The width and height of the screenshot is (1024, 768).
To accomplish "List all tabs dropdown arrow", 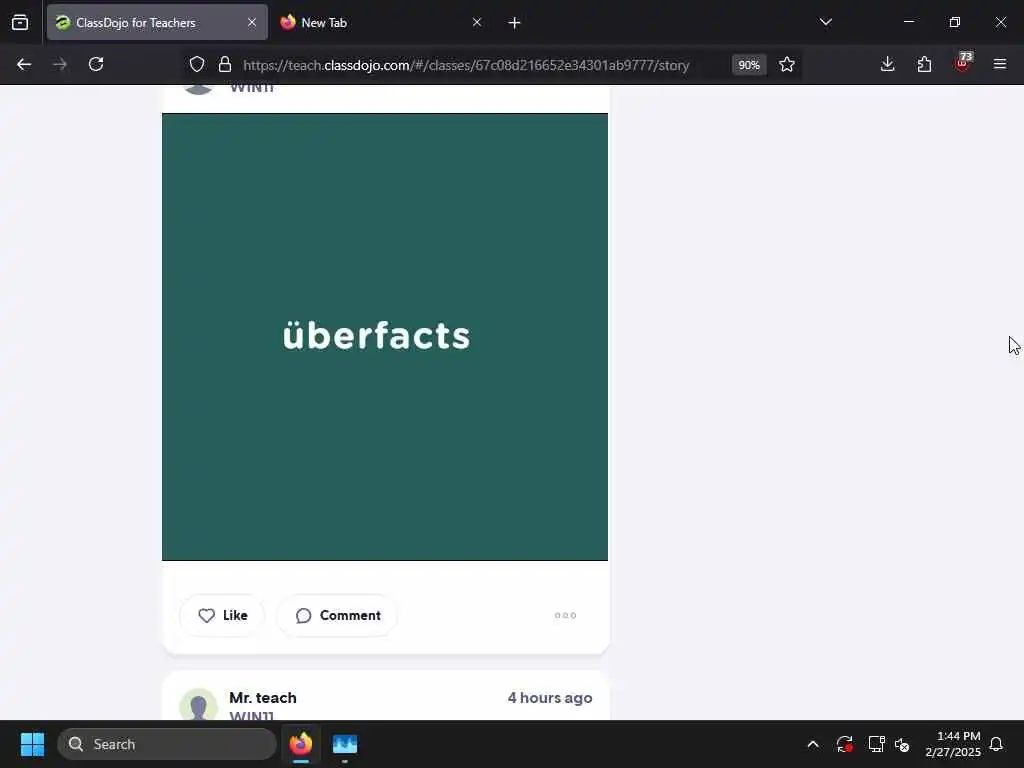I will 825,22.
